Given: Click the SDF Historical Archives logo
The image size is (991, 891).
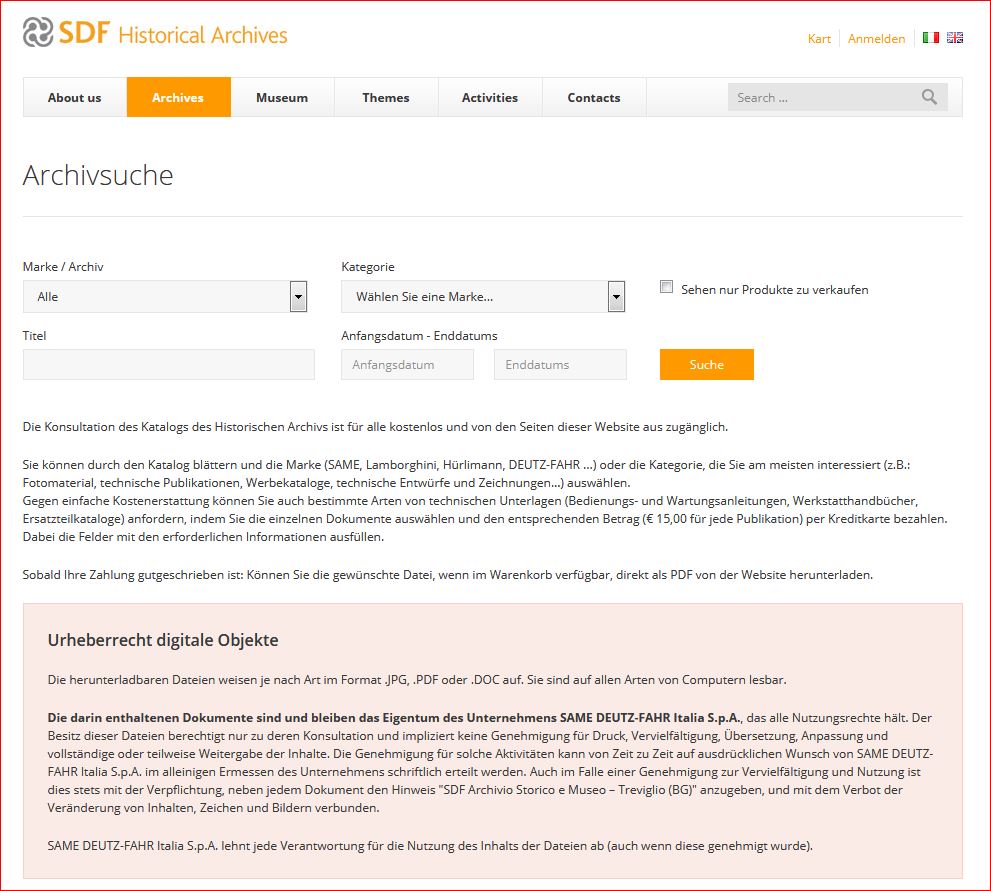Looking at the screenshot, I should pyautogui.click(x=155, y=34).
